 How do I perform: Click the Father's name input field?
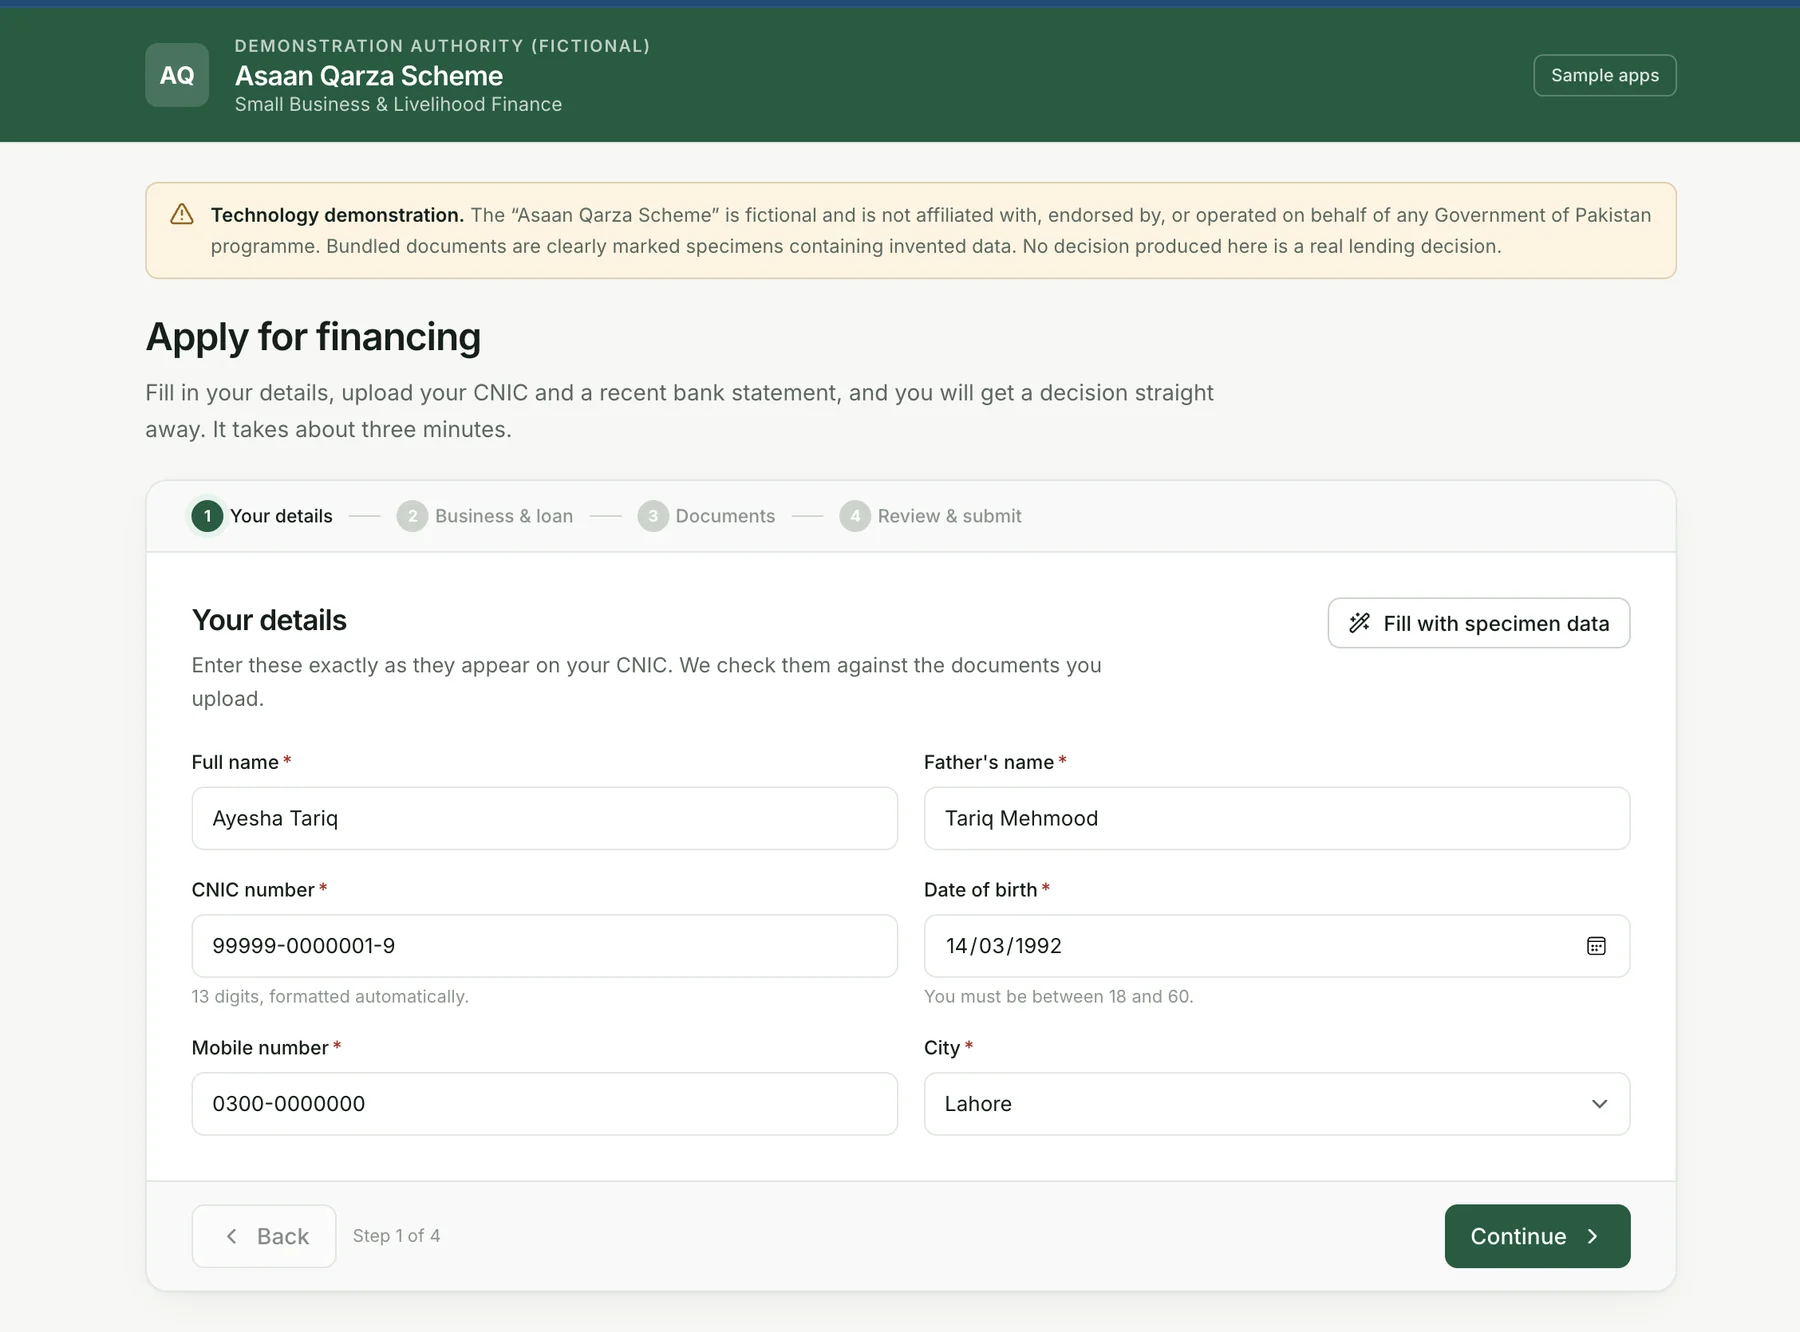[x=1277, y=818]
